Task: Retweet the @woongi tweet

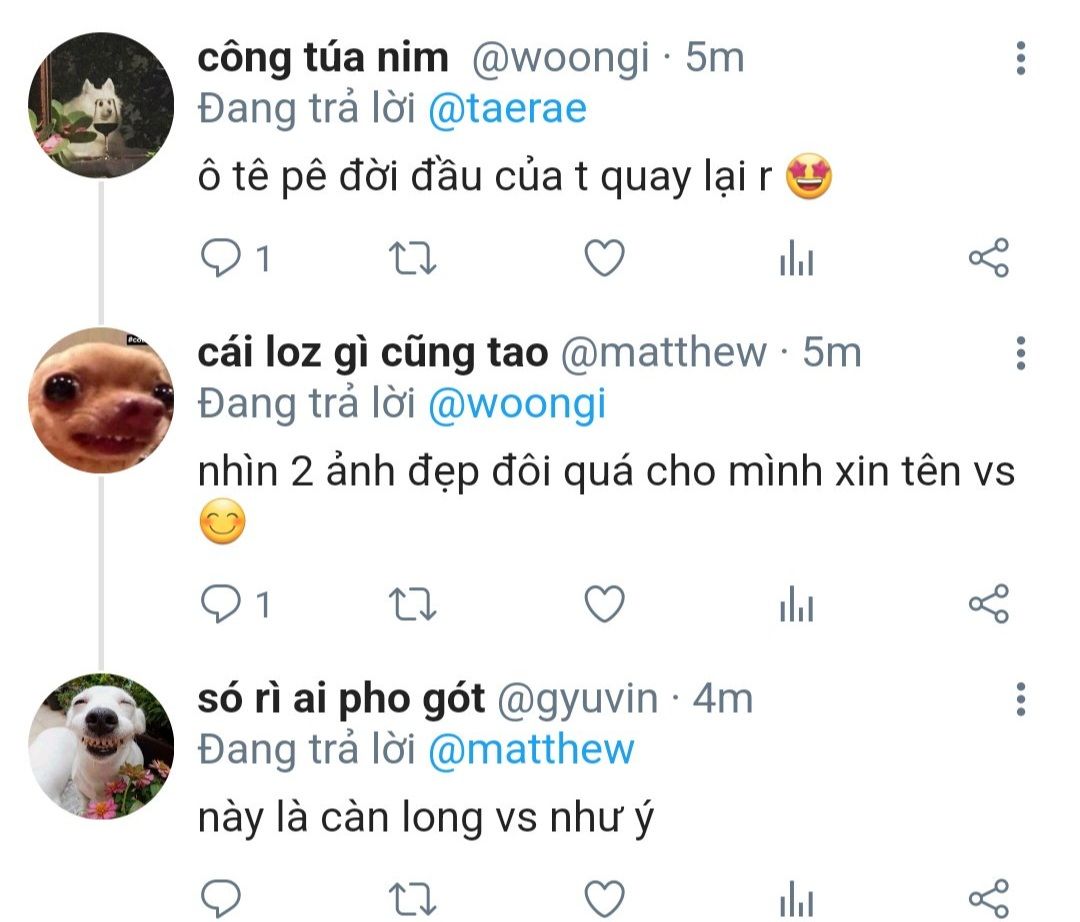Action: [x=413, y=258]
